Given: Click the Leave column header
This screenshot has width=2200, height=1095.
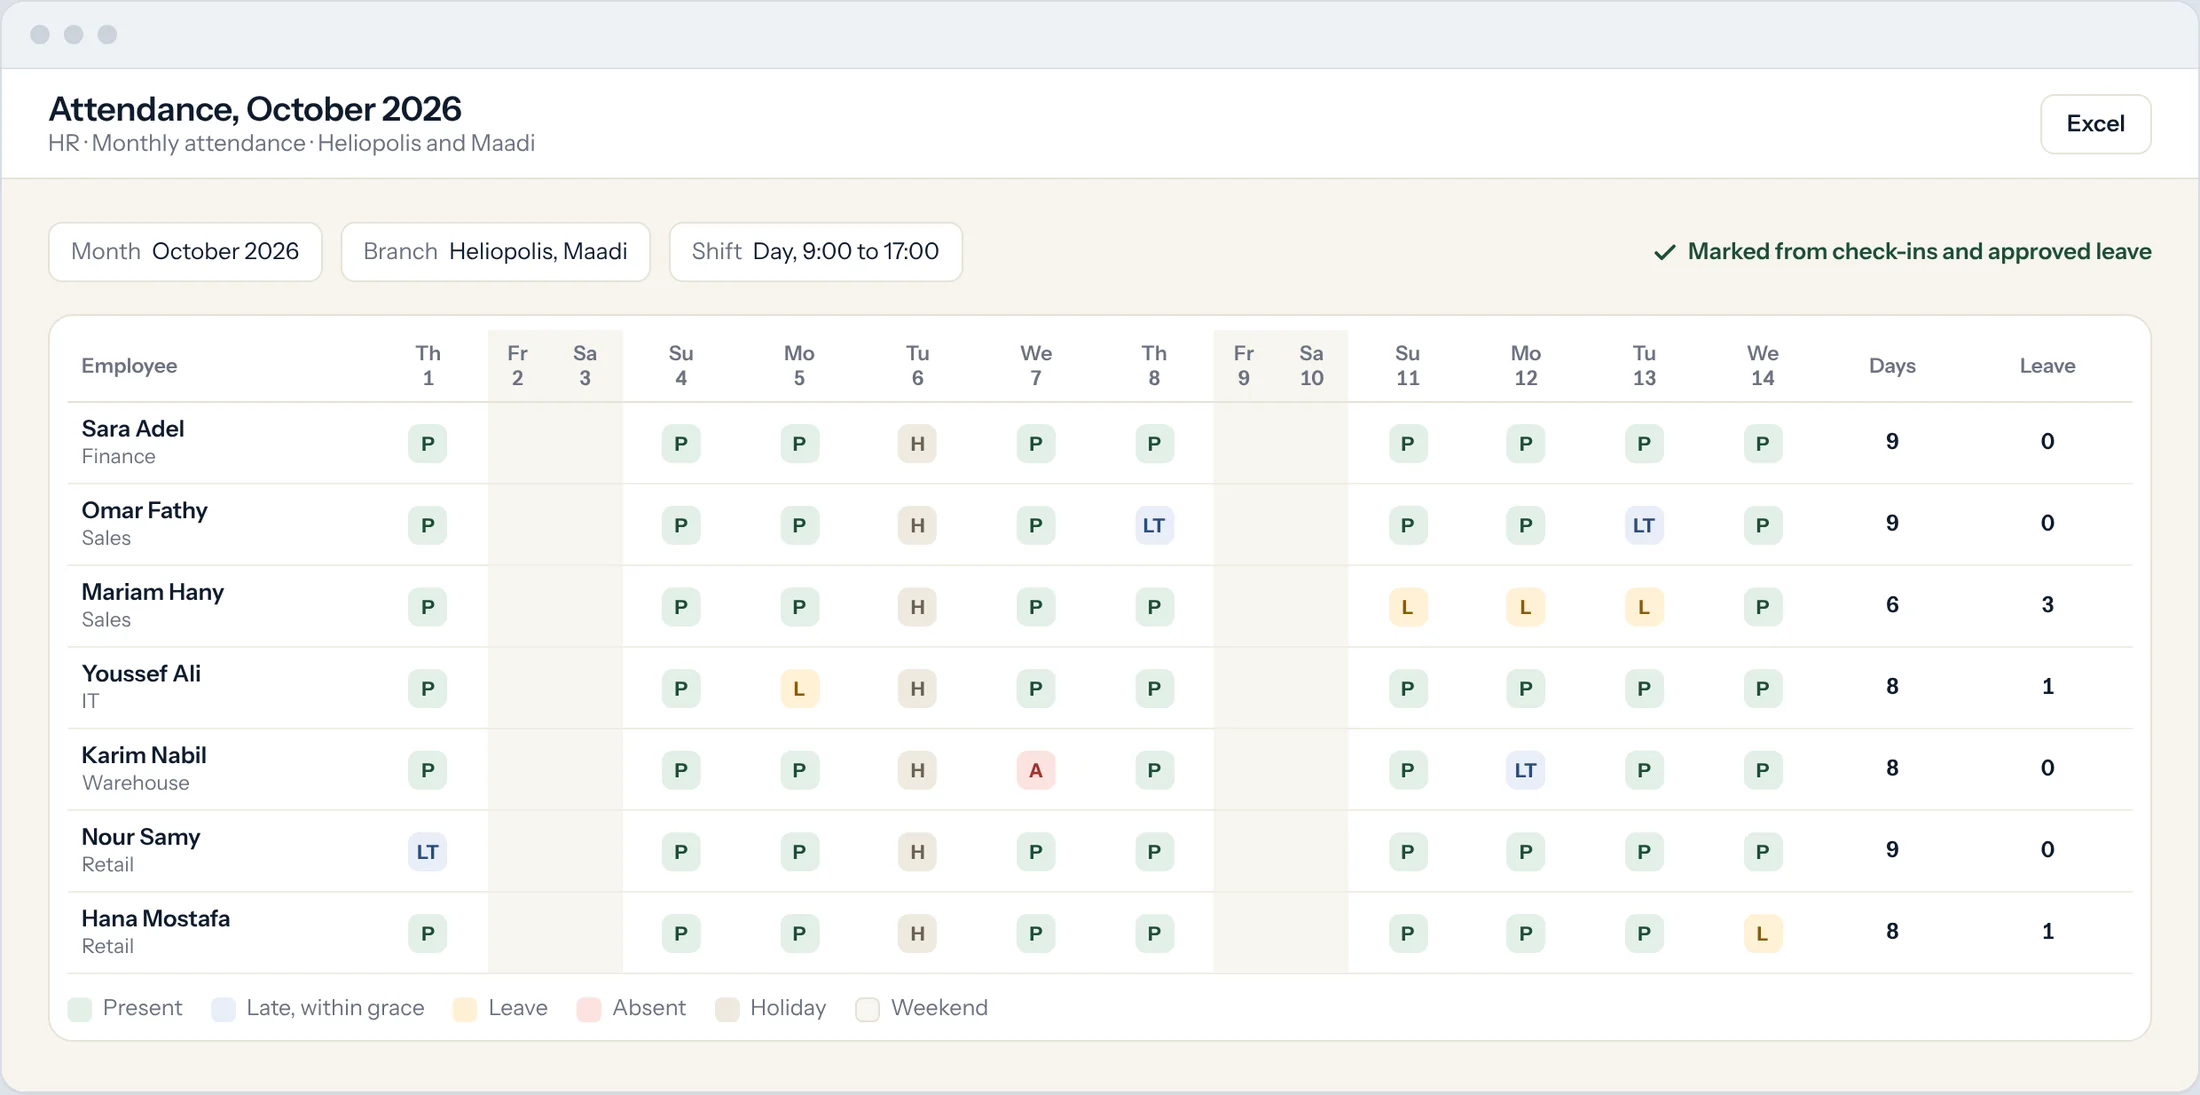Looking at the screenshot, I should tap(2047, 366).
